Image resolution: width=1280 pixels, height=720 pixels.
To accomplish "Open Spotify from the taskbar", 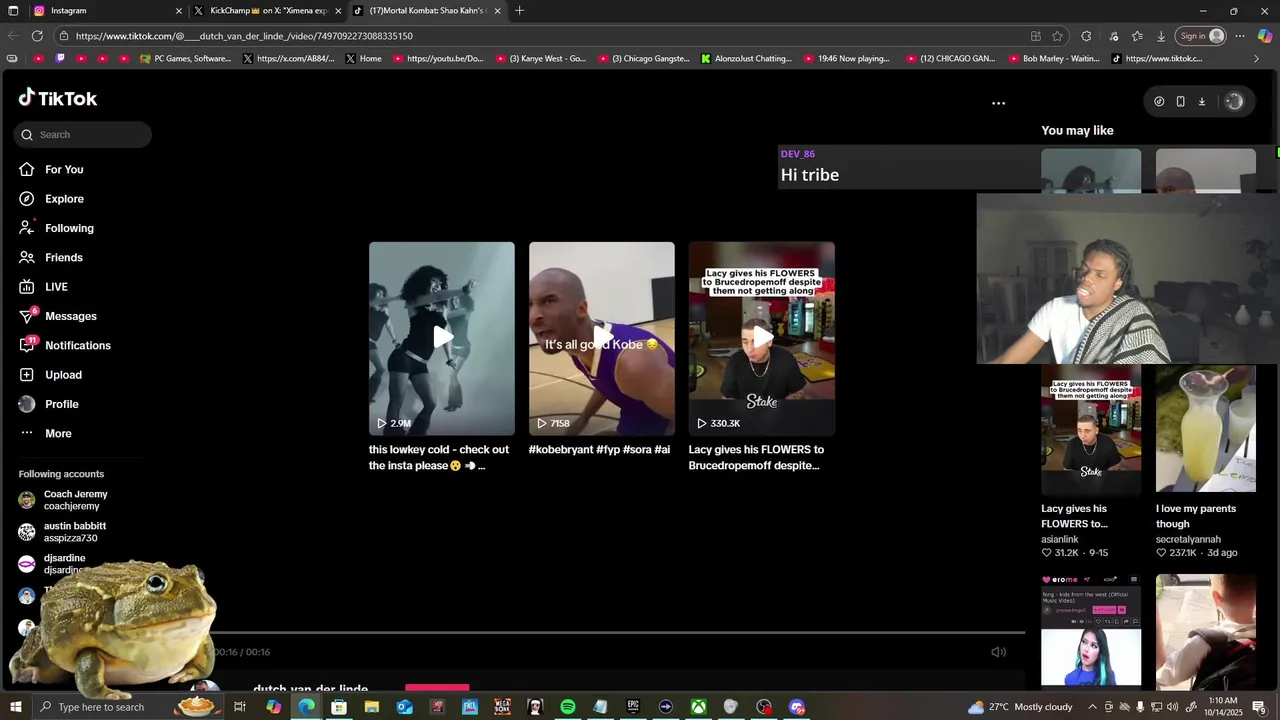I will click(x=568, y=707).
